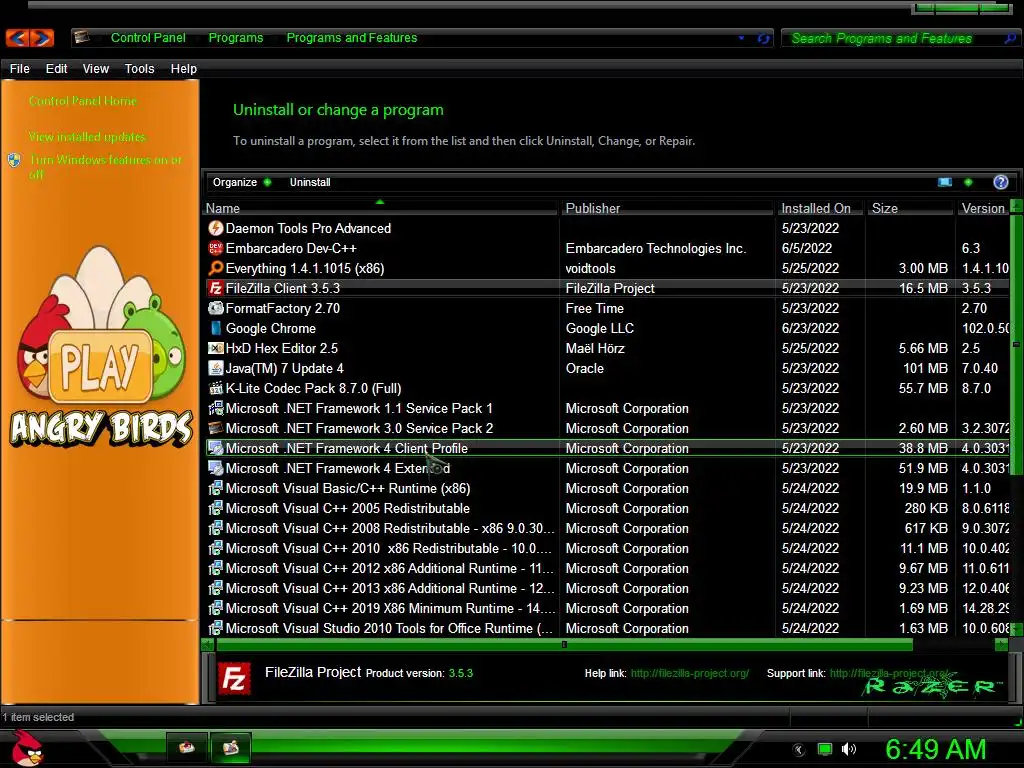Click the Oracle publisher cell
Image resolution: width=1024 pixels, height=768 pixels.
click(584, 368)
